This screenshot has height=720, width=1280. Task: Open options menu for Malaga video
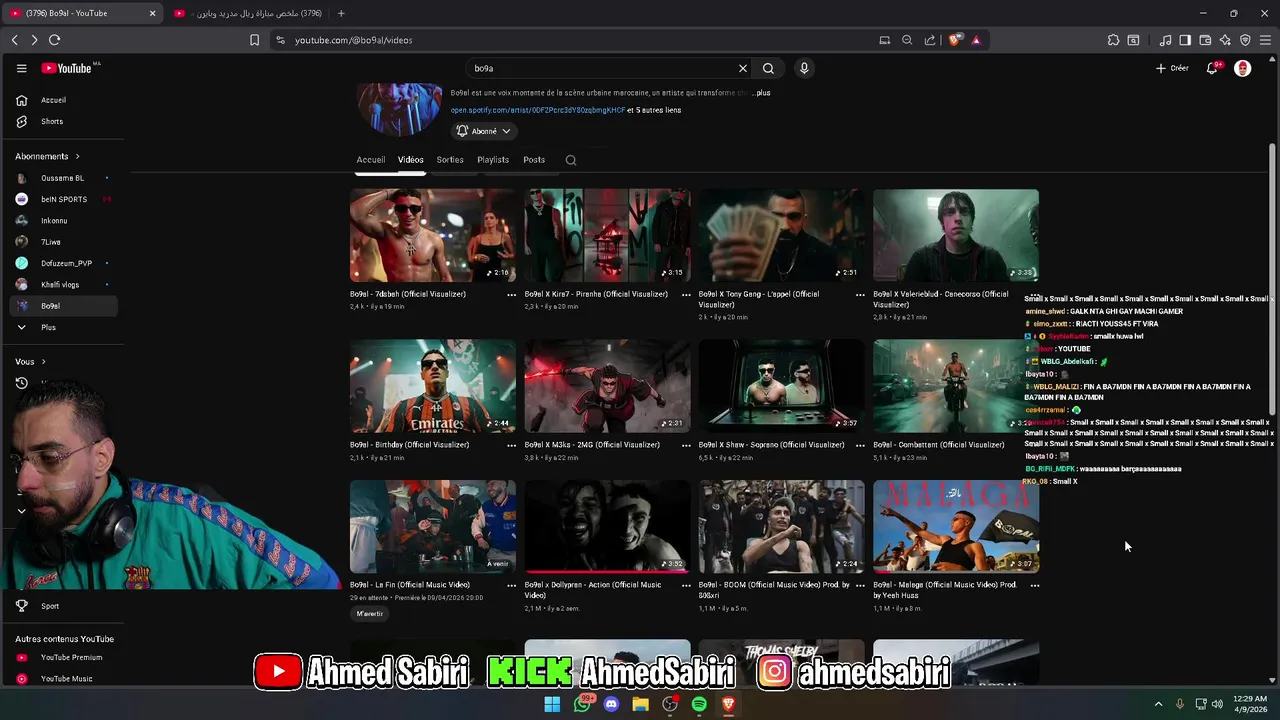1035,585
